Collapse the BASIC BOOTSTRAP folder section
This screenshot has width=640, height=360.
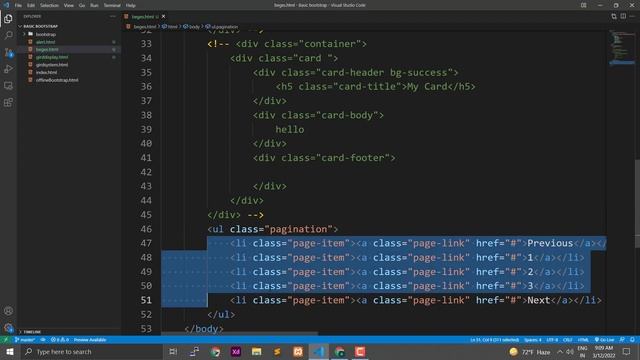pos(40,26)
